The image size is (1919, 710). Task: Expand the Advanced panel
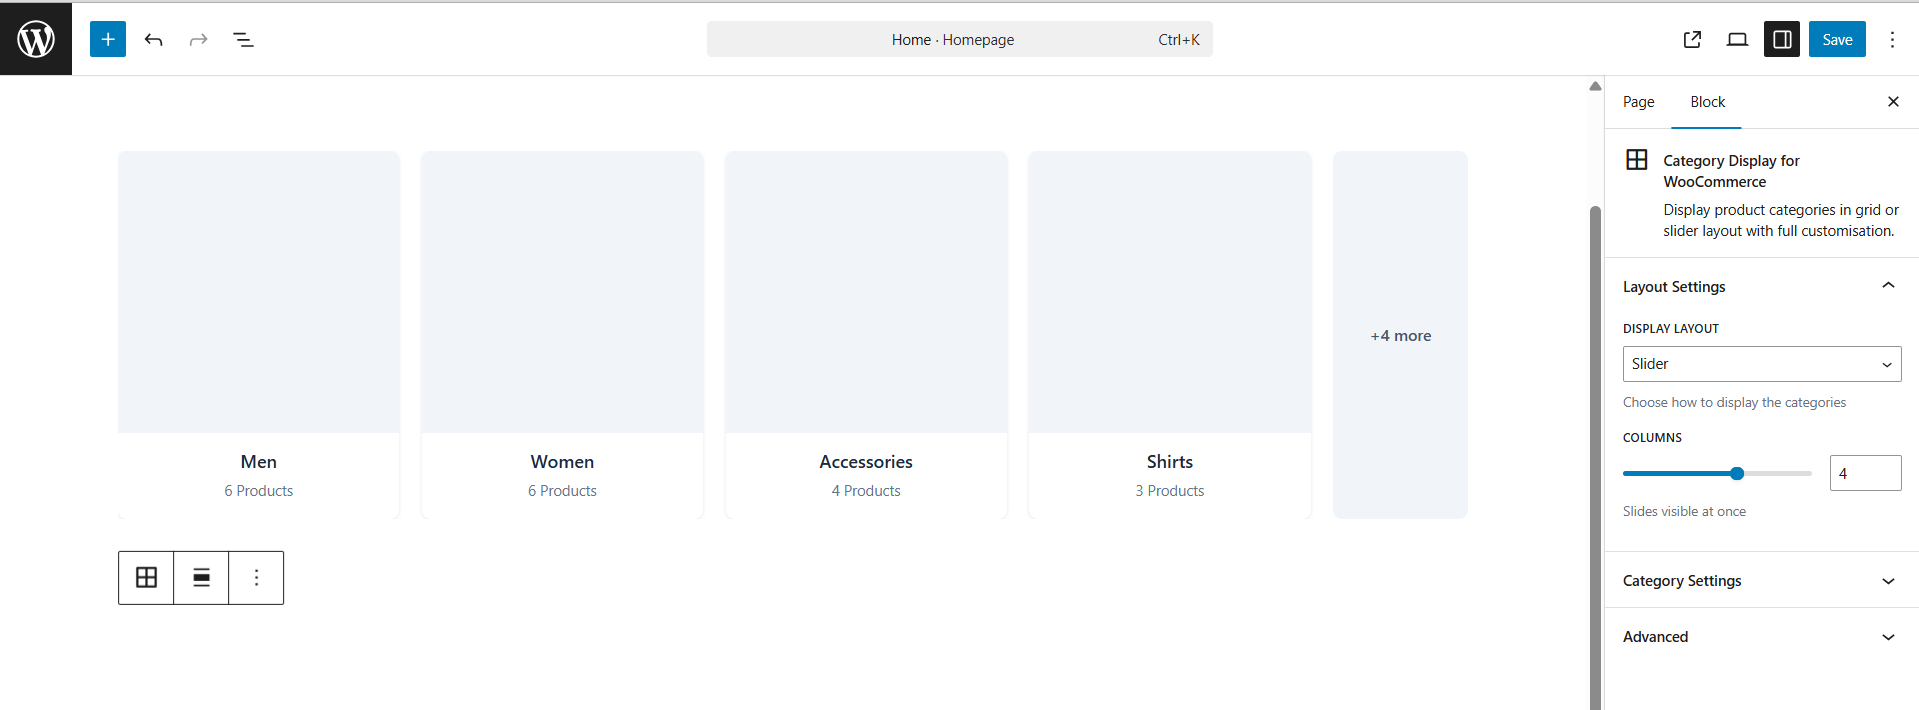1761,637
